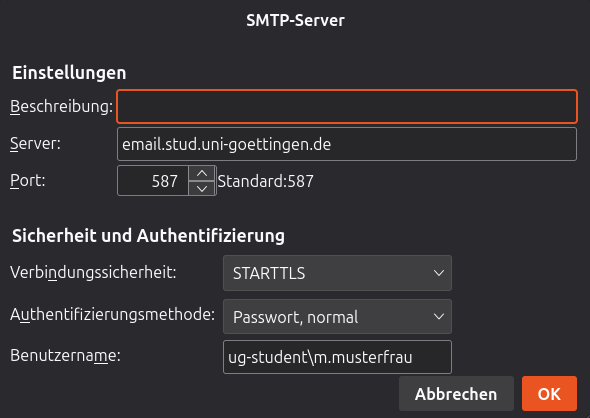Image resolution: width=590 pixels, height=418 pixels.
Task: Click the Server label
Action: click(x=35, y=143)
